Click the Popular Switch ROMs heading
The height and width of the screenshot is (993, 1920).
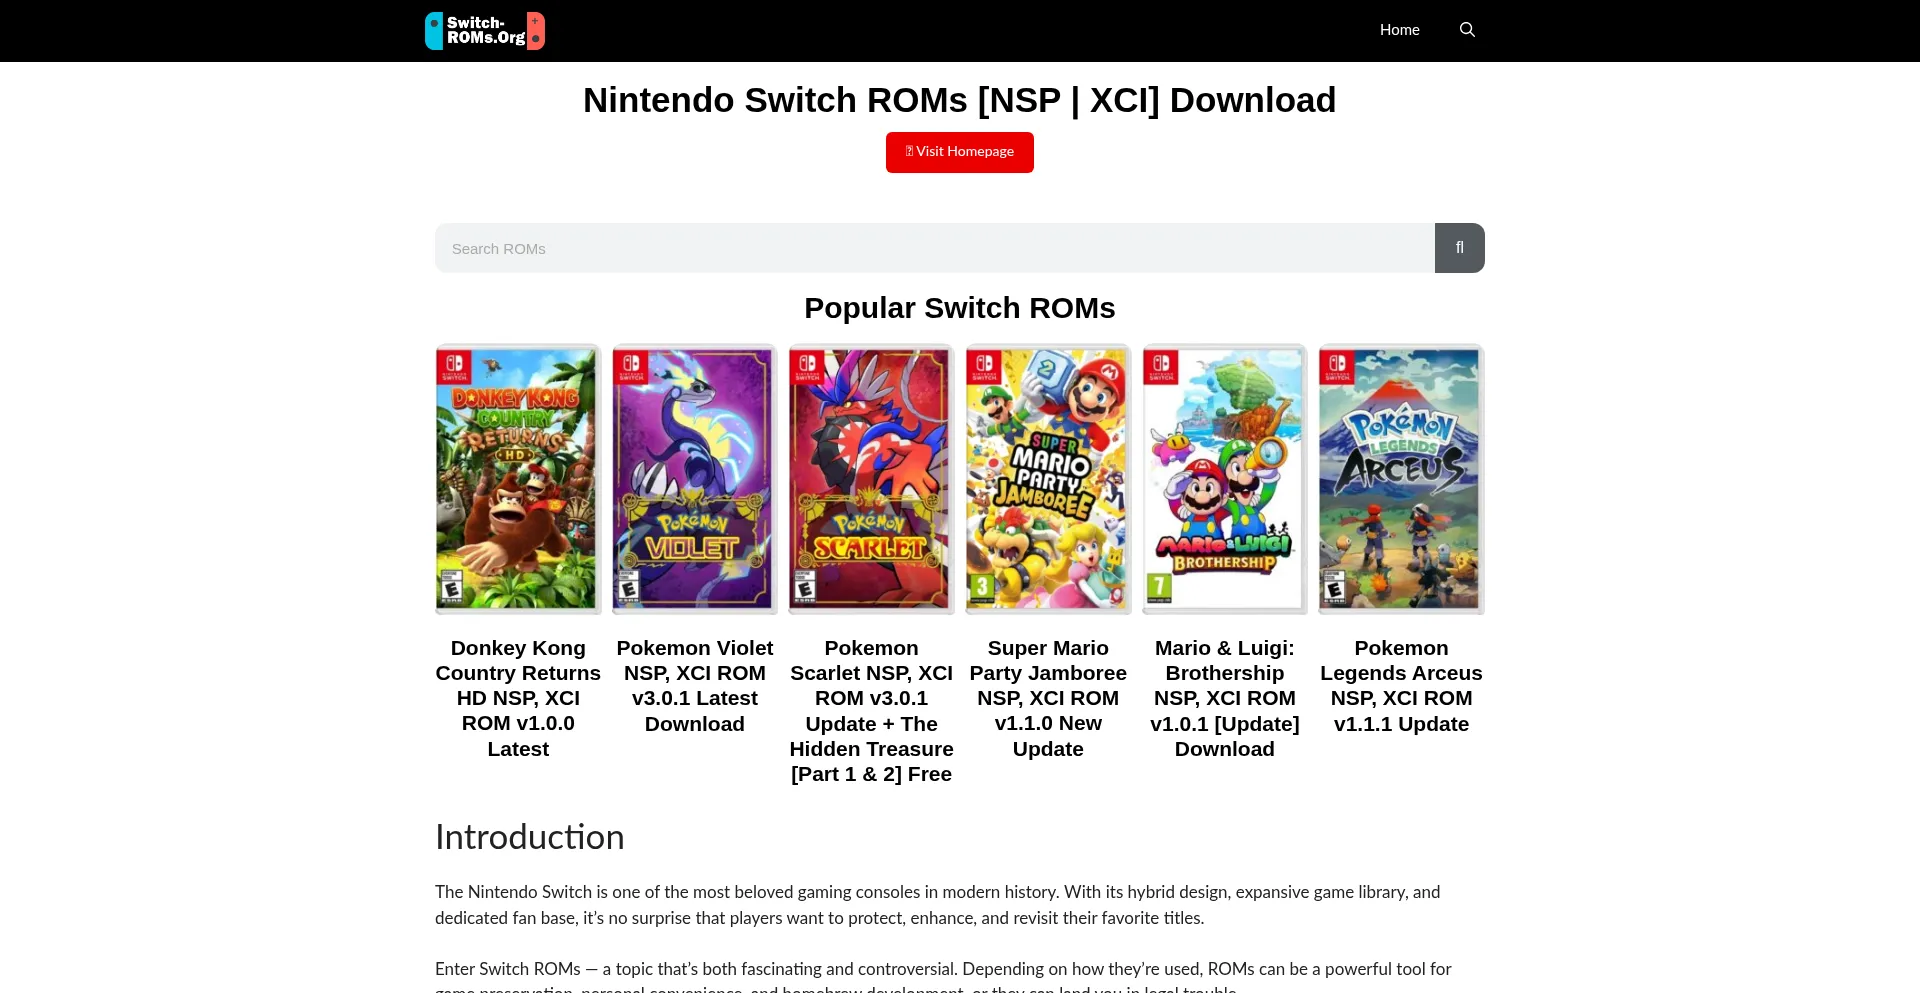959,308
